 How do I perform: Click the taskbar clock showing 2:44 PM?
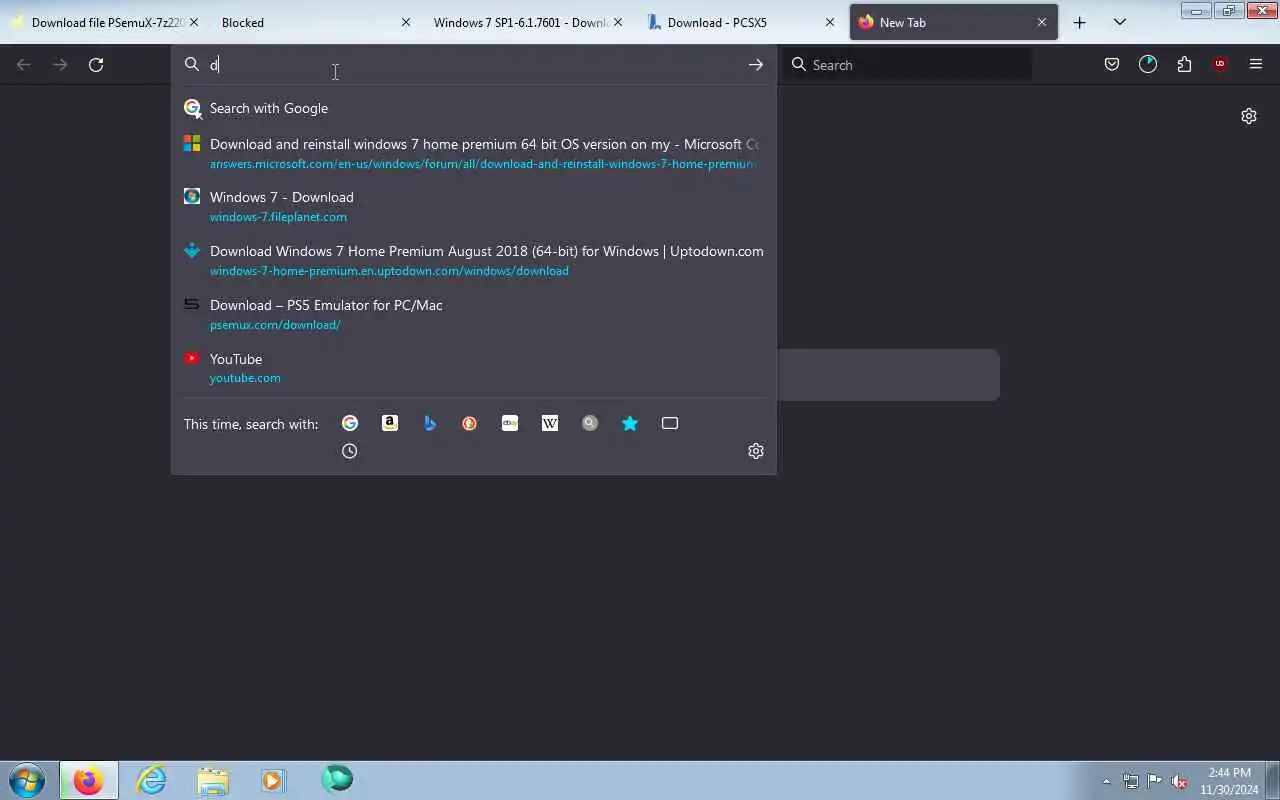tap(1229, 781)
